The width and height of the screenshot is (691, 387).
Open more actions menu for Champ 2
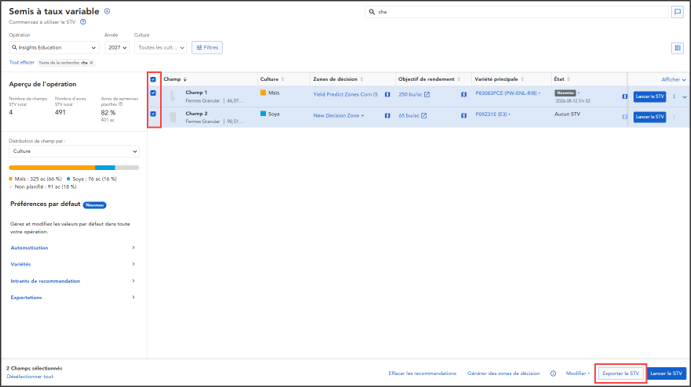pyautogui.click(x=674, y=117)
